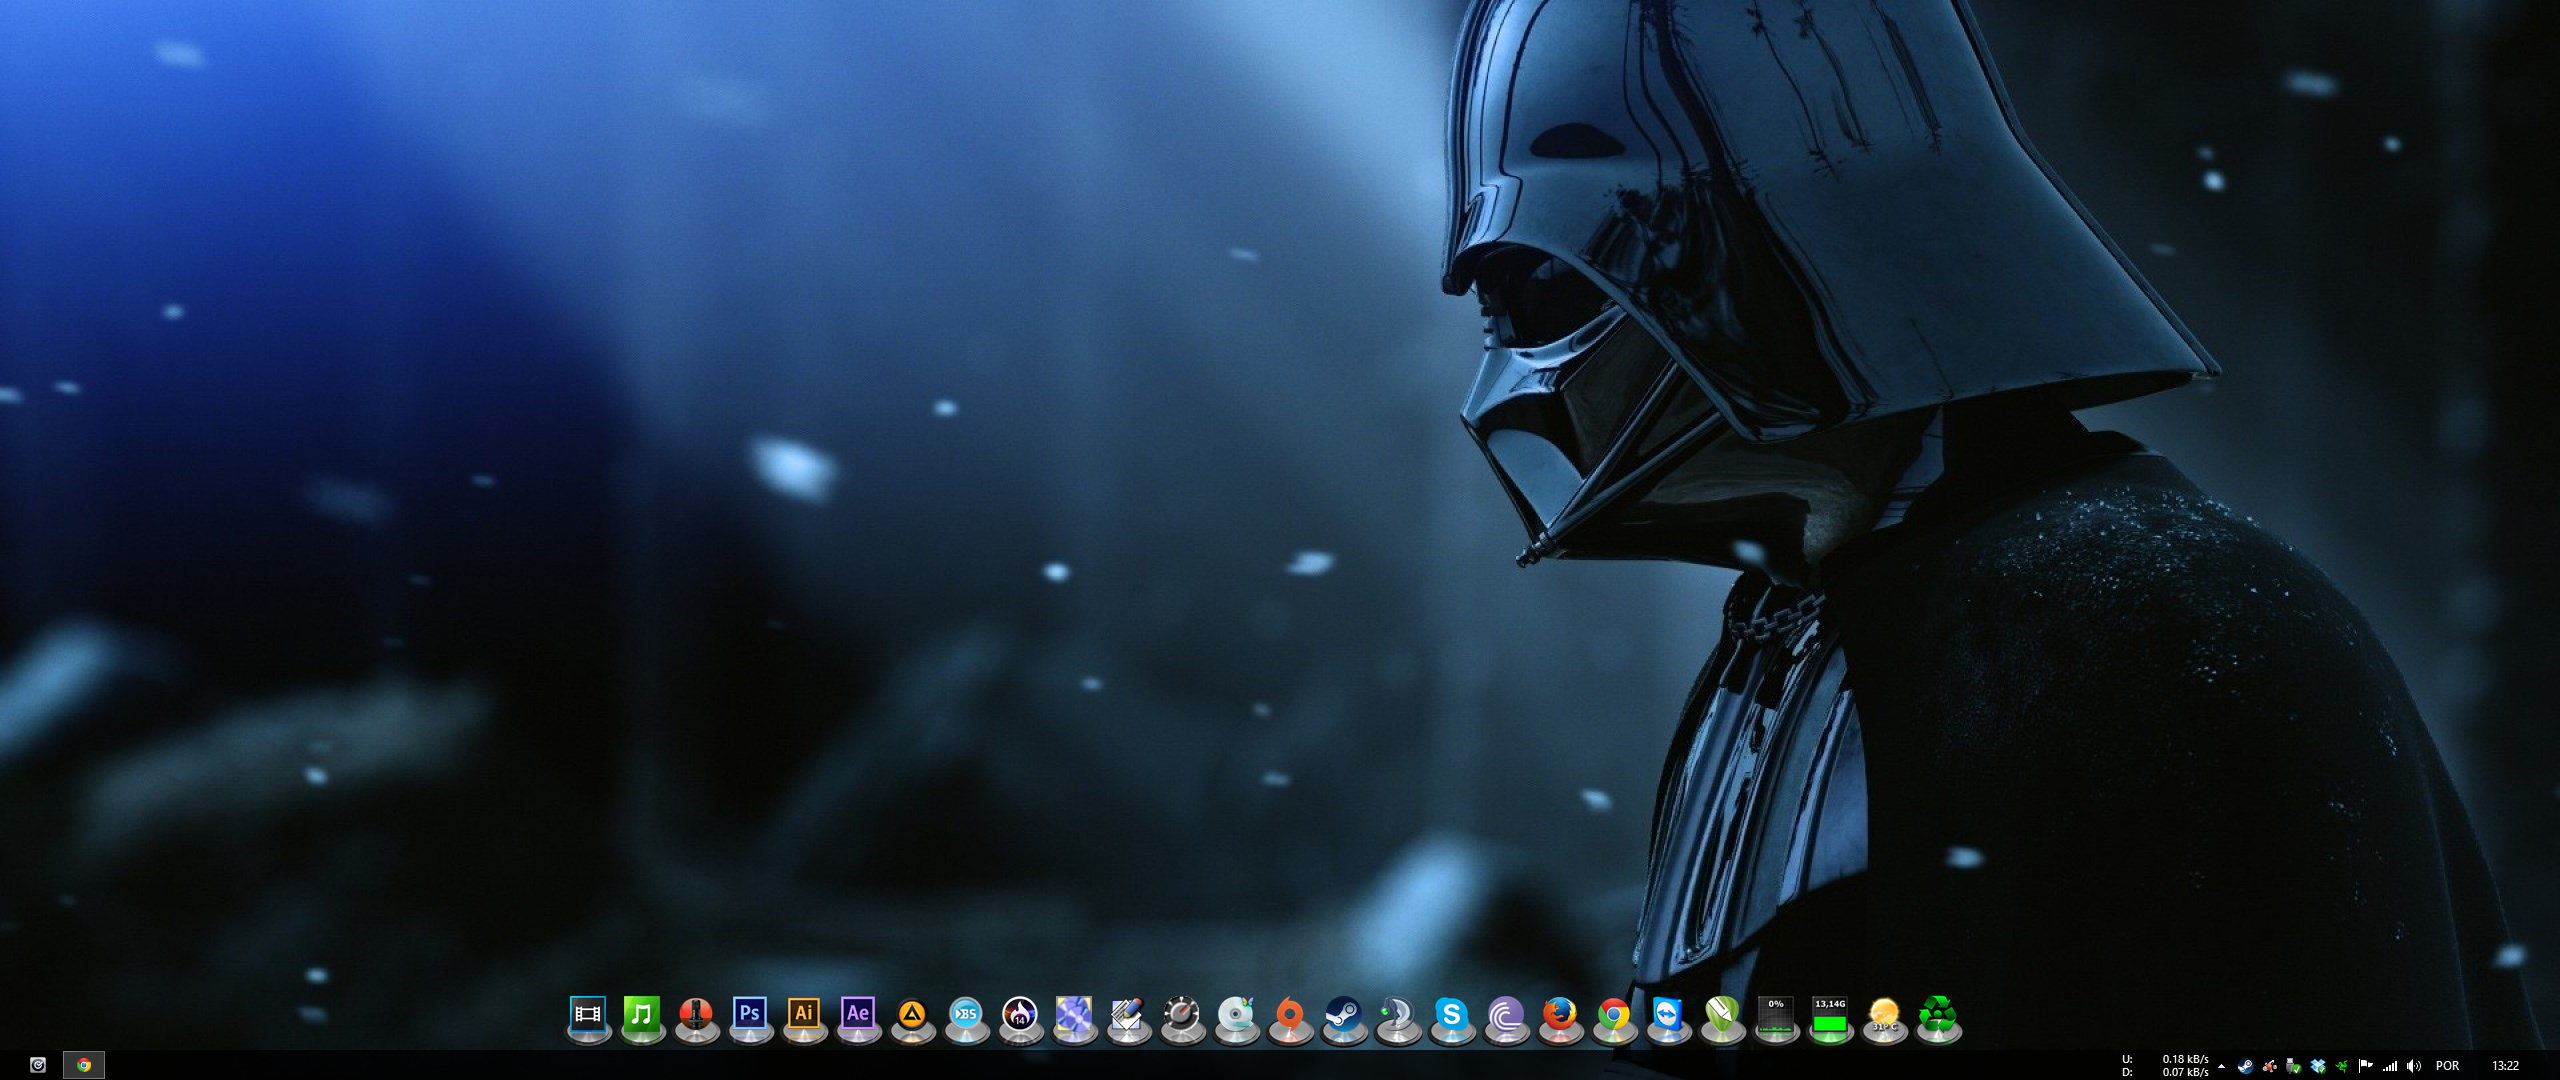
Task: Open the AIMP orange triangle dock icon
Action: click(x=912, y=1015)
